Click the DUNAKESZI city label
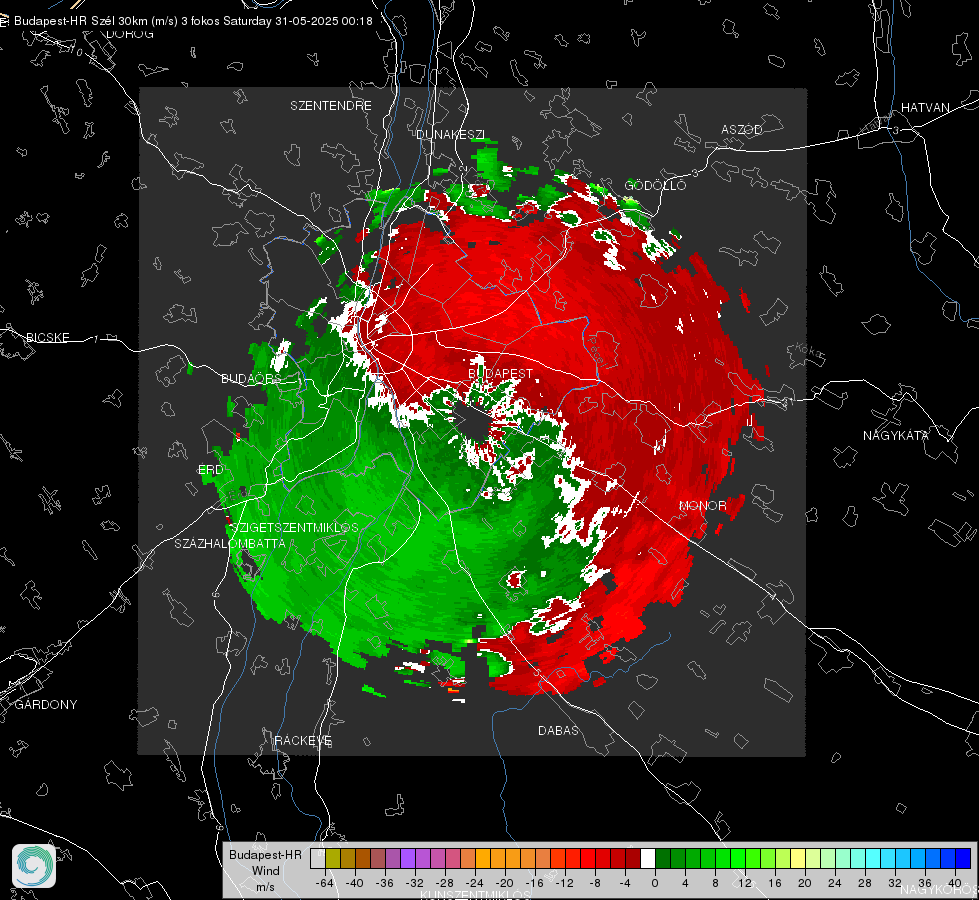 click(x=450, y=134)
